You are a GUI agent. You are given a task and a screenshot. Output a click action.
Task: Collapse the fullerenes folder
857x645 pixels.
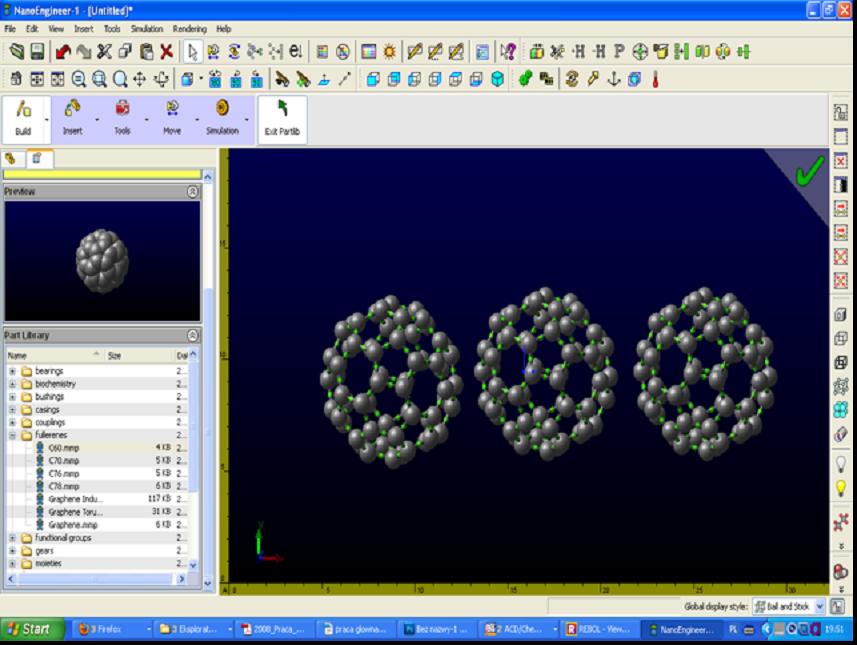point(12,435)
